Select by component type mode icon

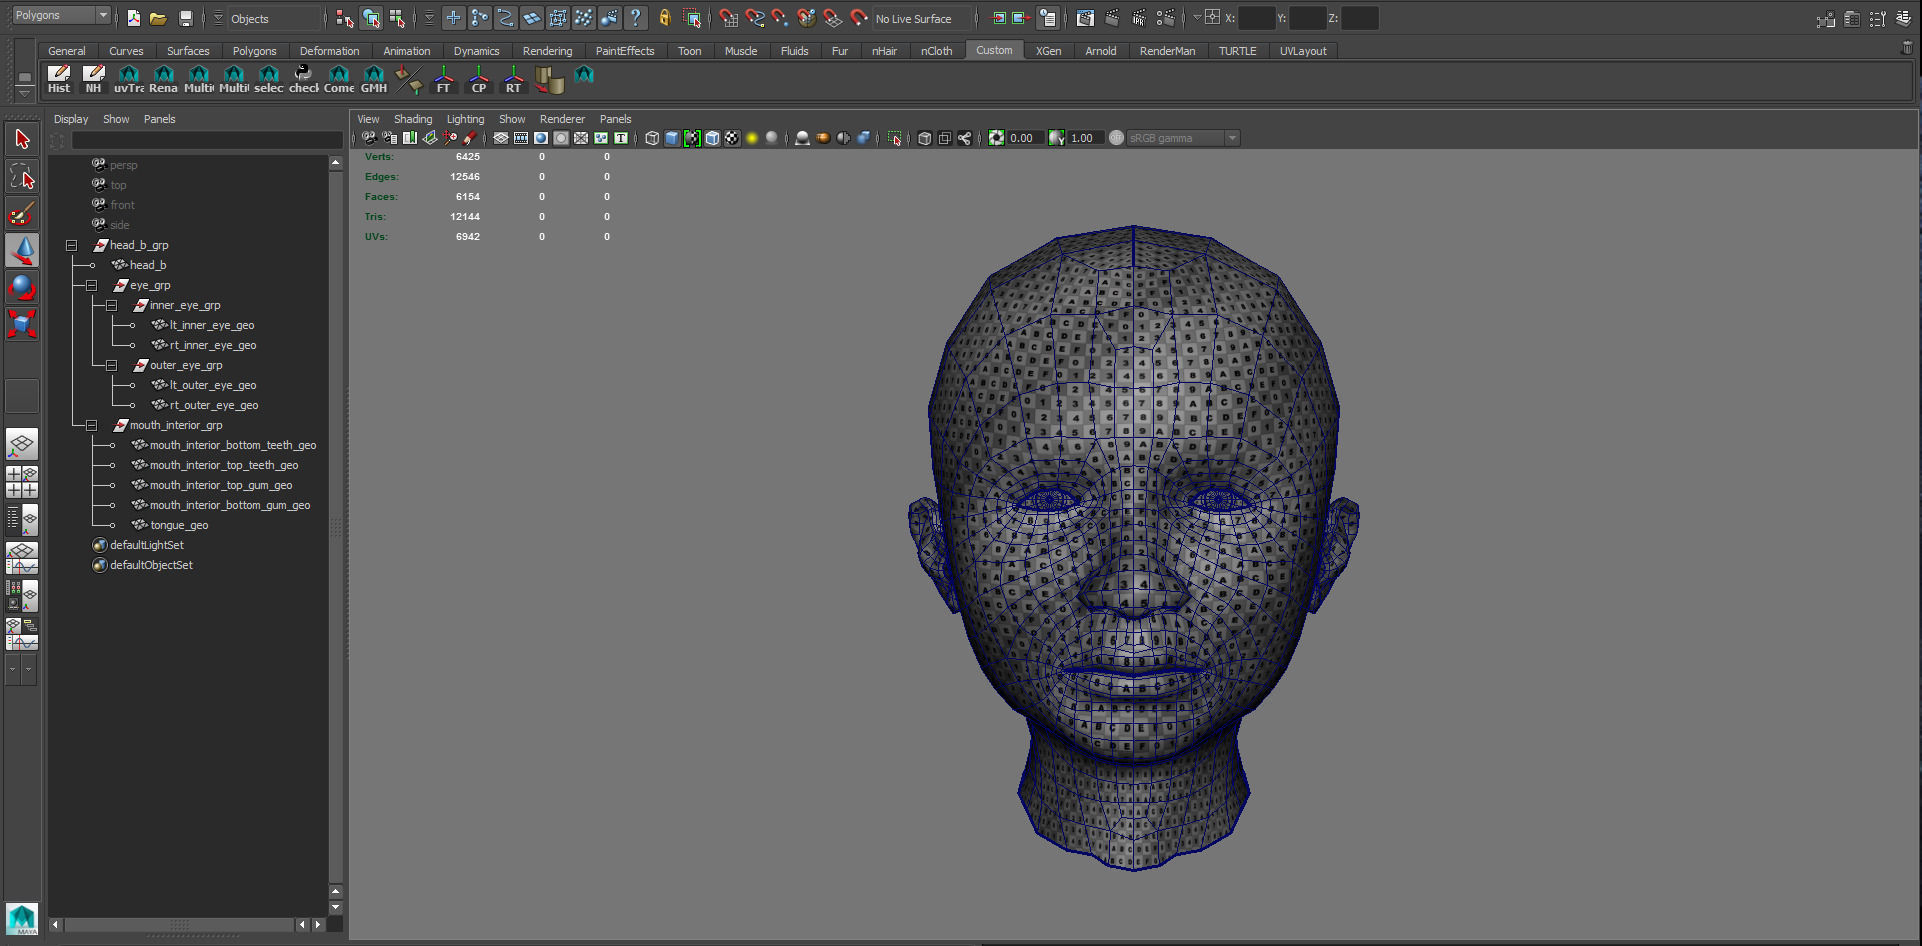397,18
